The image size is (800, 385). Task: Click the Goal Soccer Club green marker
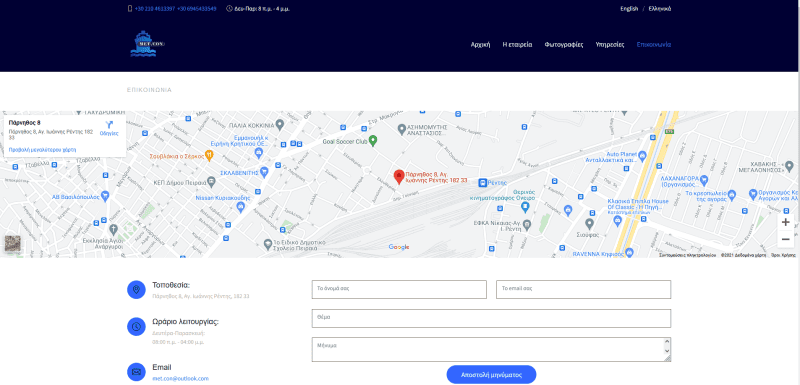pyautogui.click(x=373, y=140)
